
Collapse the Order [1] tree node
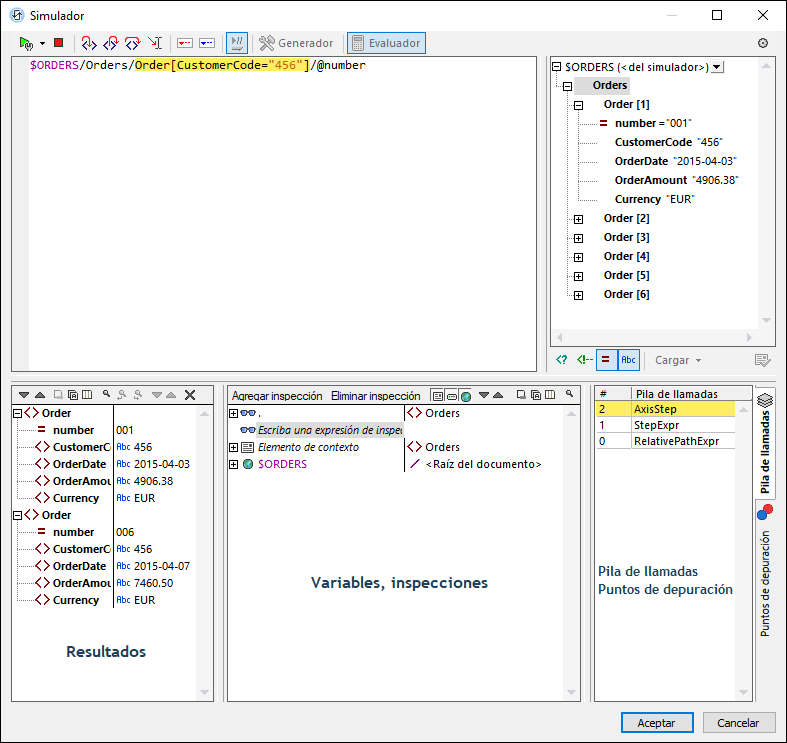tap(578, 105)
